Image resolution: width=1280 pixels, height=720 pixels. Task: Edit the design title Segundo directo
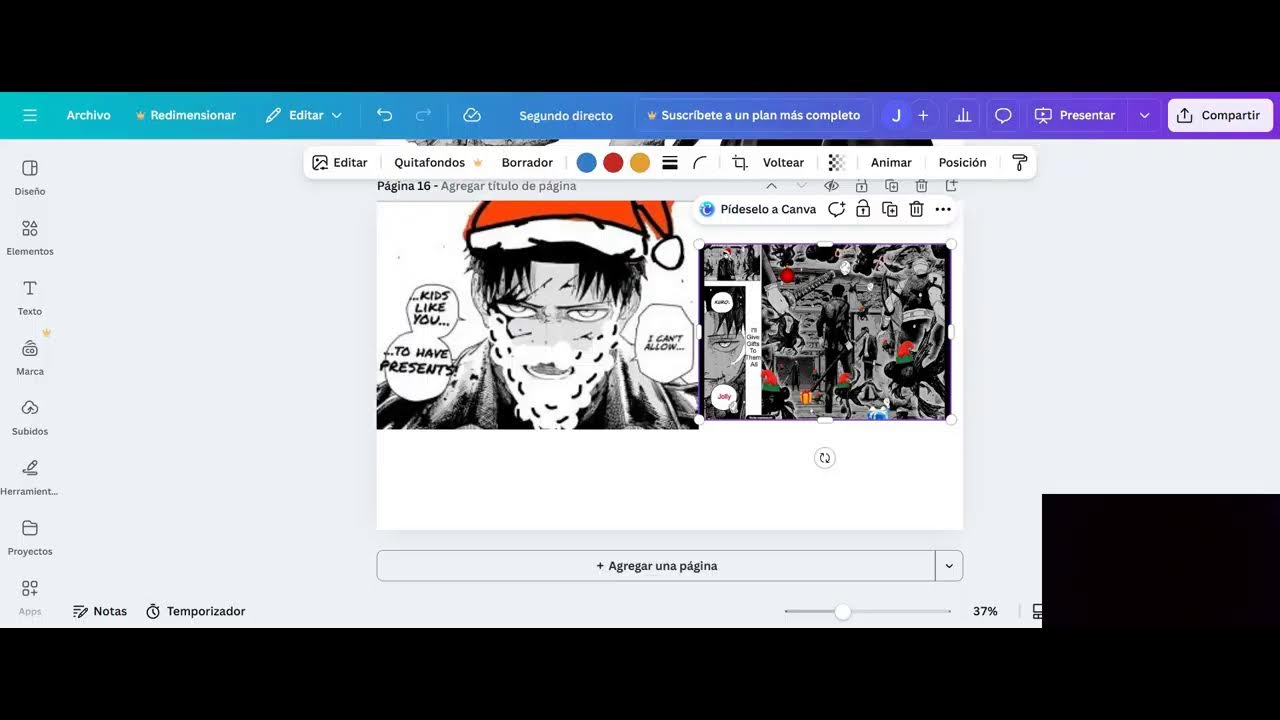(566, 115)
